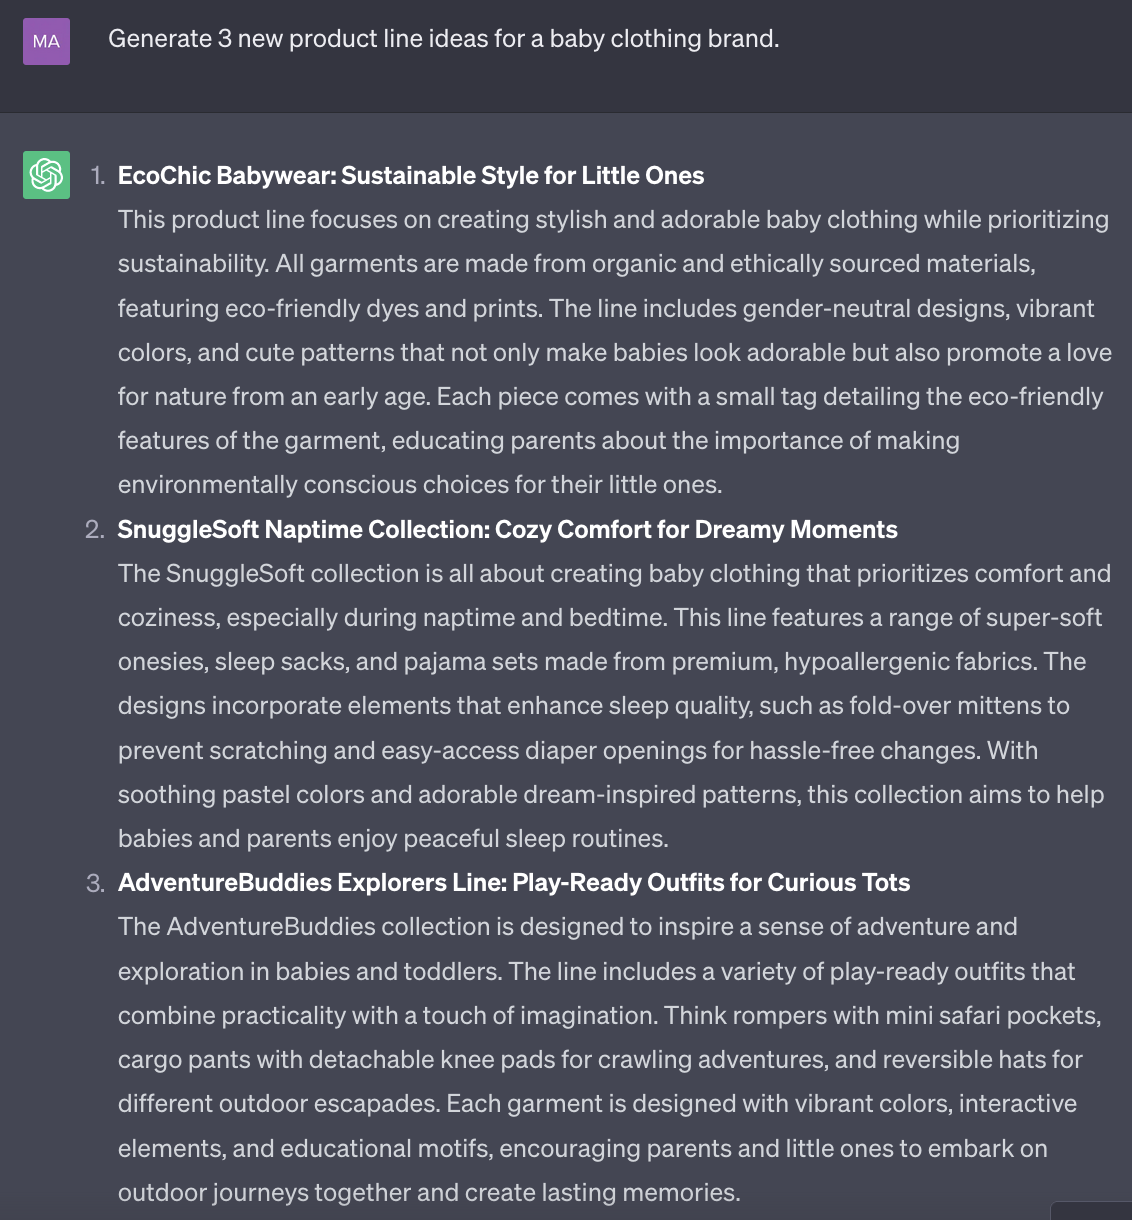The image size is (1132, 1220).
Task: Click the phrase 'Sustainable Style for Little Ones'
Action: pos(522,176)
